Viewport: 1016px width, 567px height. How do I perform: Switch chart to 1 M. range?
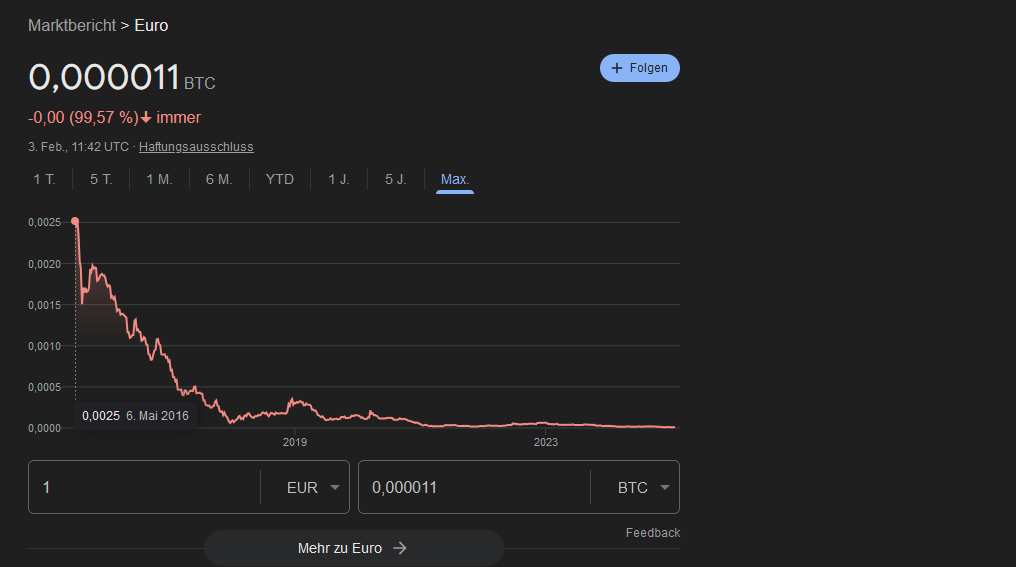point(159,180)
